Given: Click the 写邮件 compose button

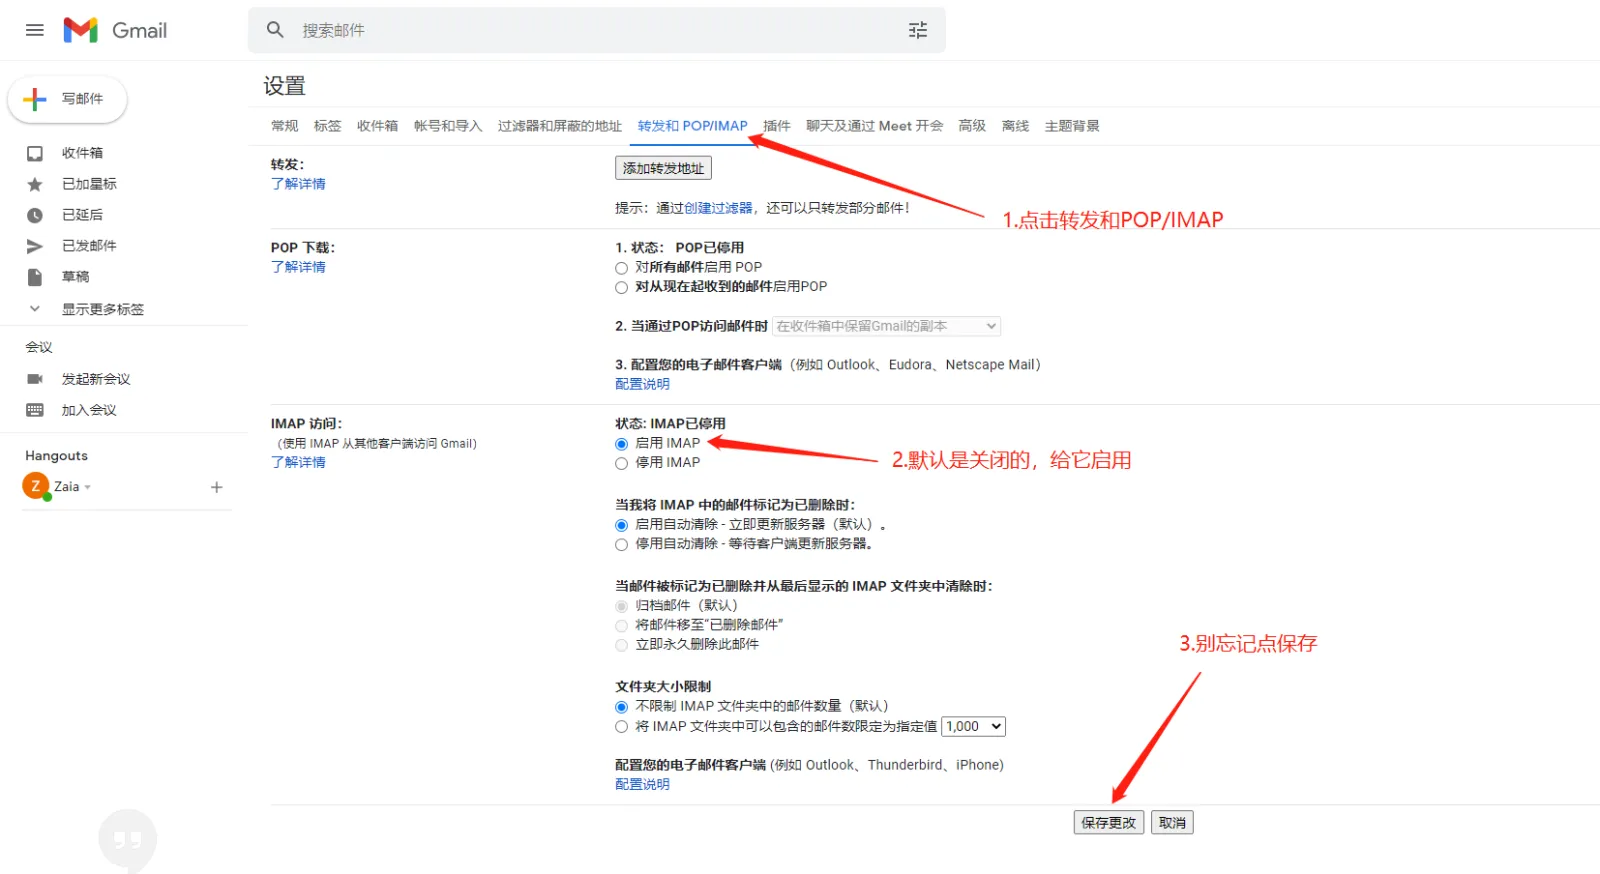Looking at the screenshot, I should point(67,99).
